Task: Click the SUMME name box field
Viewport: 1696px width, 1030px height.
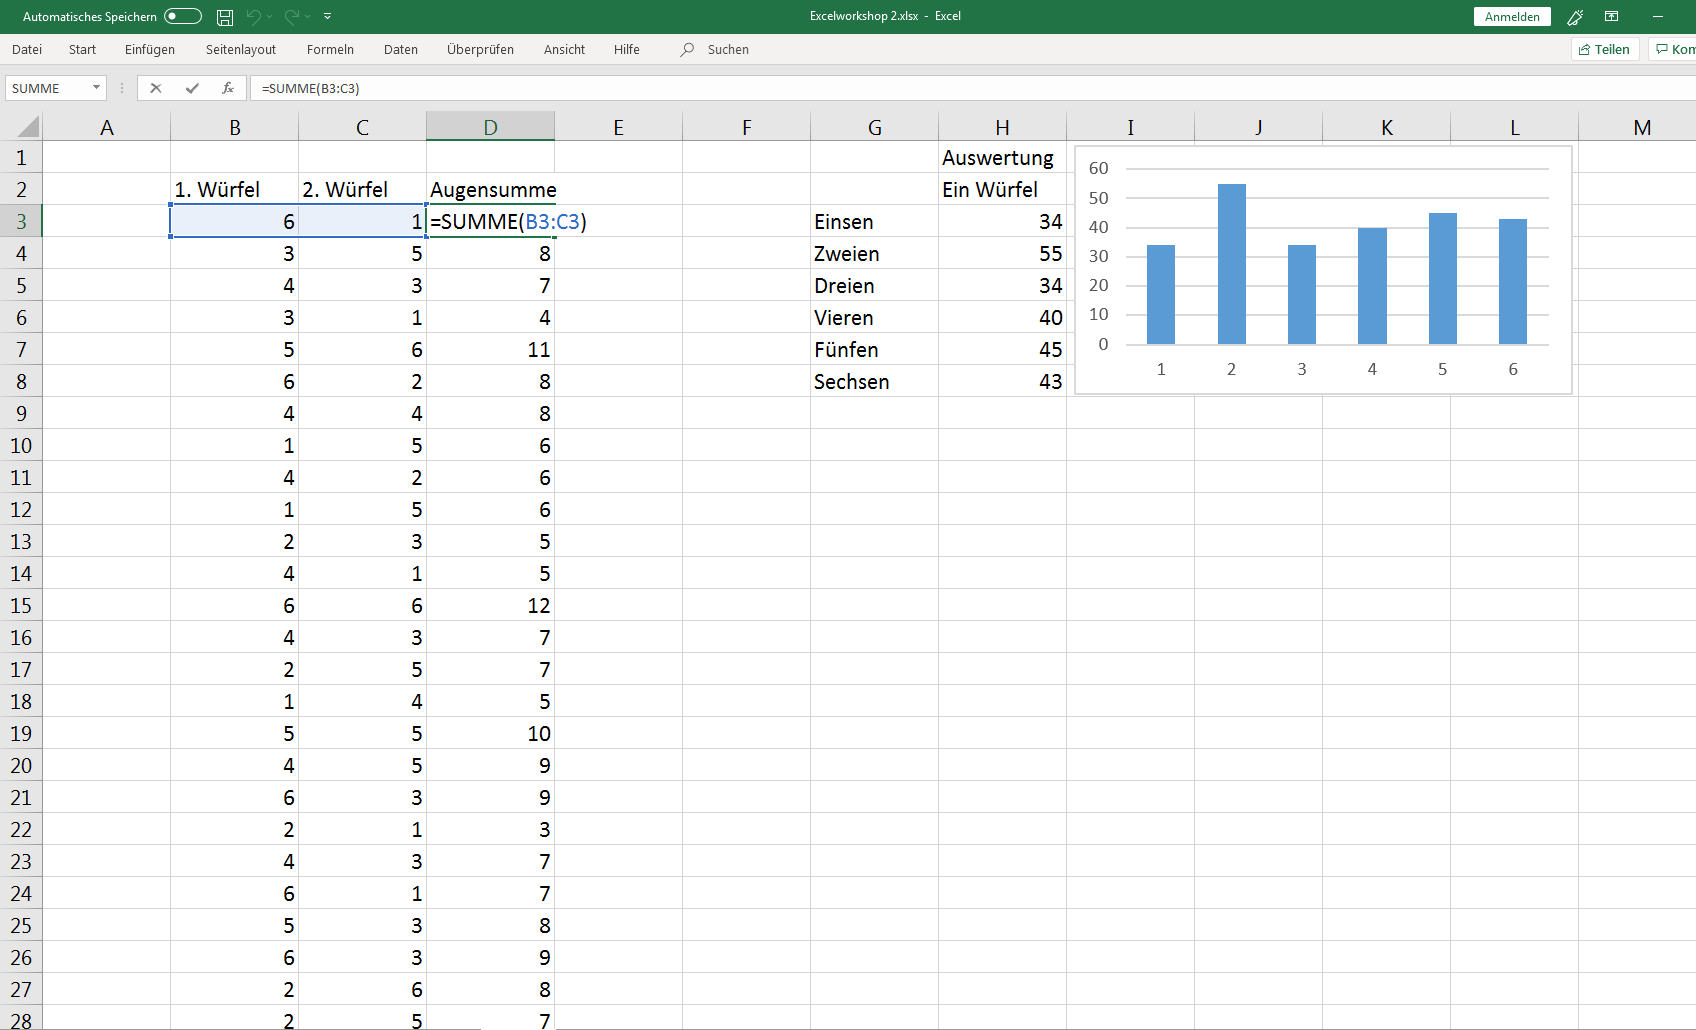Action: (x=48, y=88)
